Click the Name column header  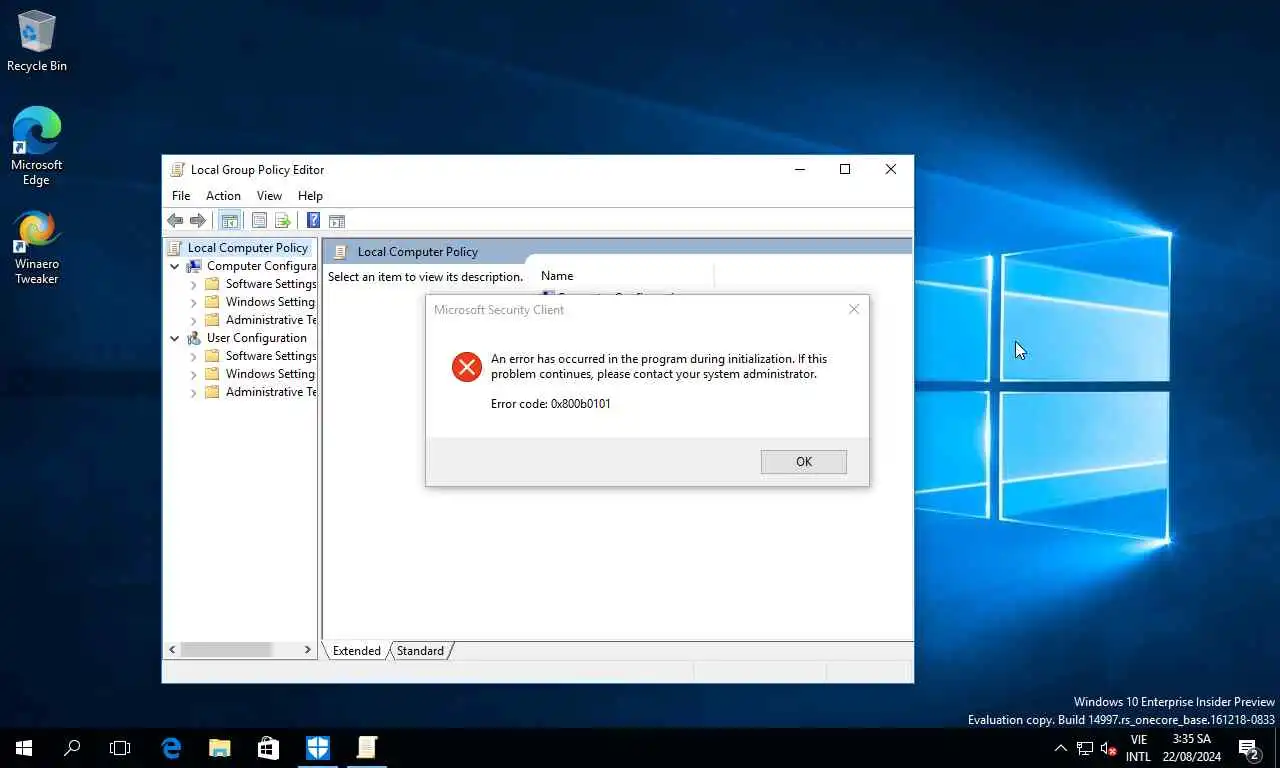557,276
